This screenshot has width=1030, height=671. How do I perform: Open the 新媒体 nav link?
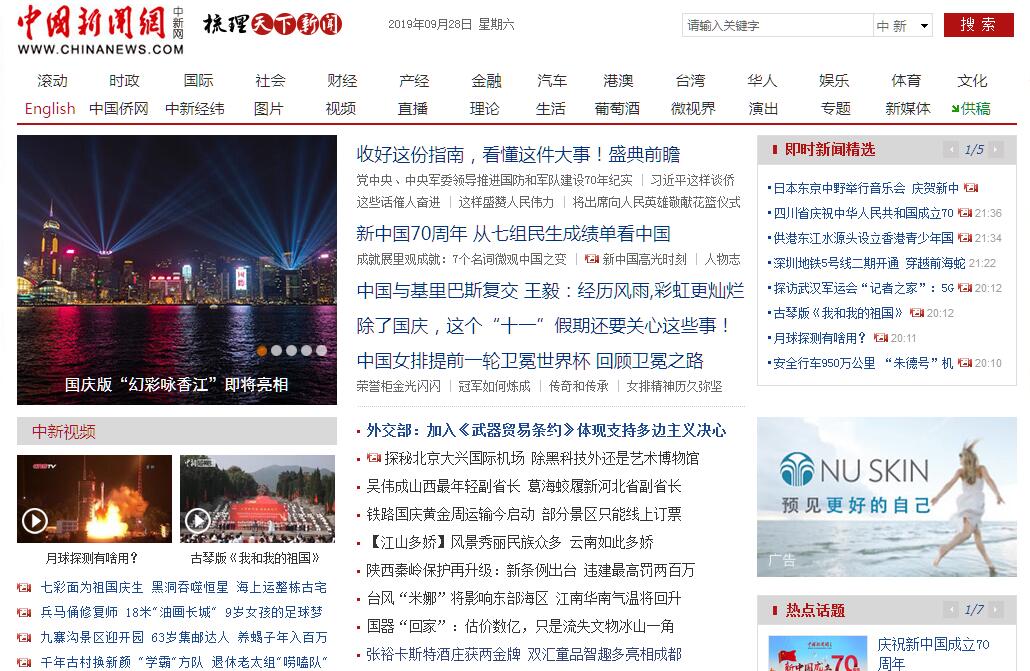coord(908,108)
